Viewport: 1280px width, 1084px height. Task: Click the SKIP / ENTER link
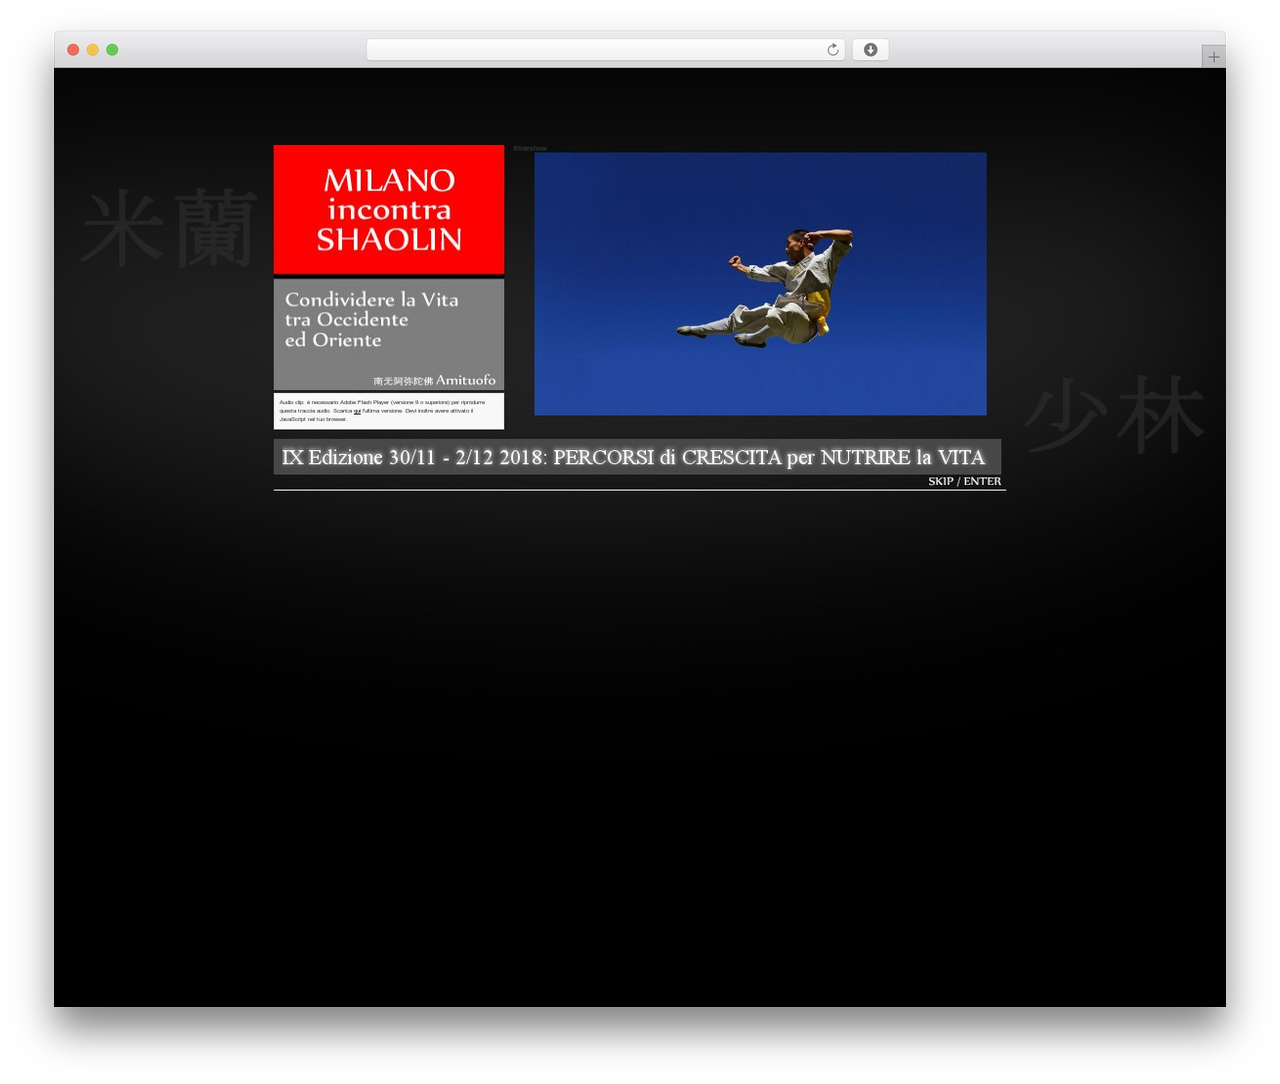click(x=964, y=481)
